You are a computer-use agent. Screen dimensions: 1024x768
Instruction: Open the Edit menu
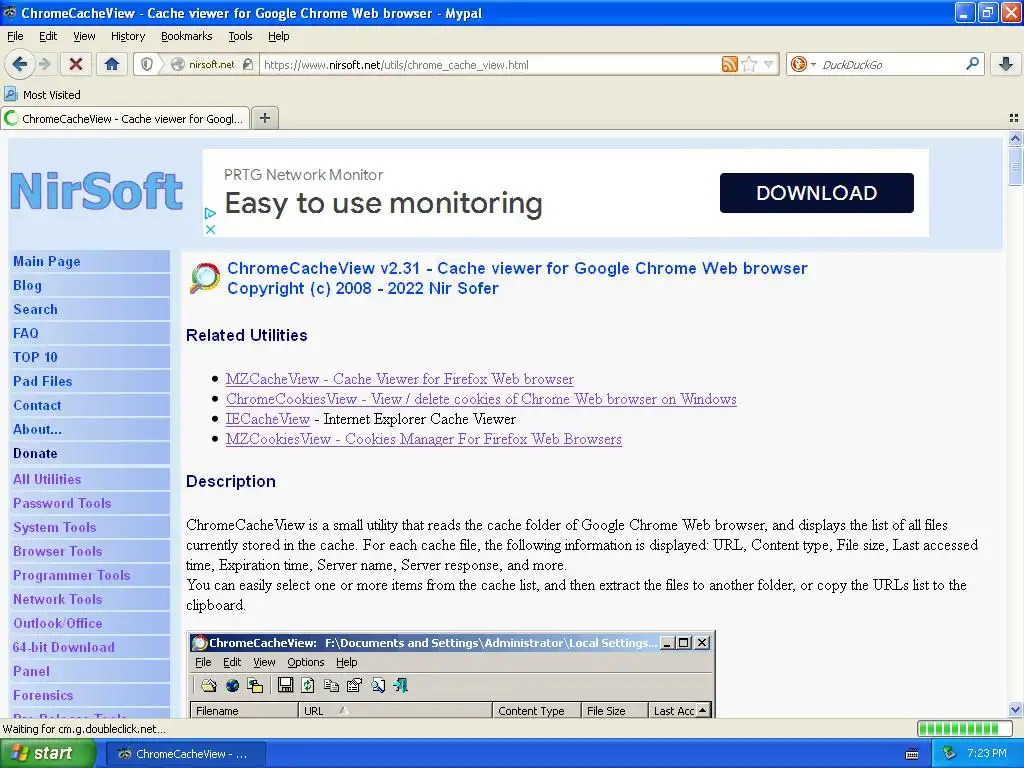(x=48, y=36)
